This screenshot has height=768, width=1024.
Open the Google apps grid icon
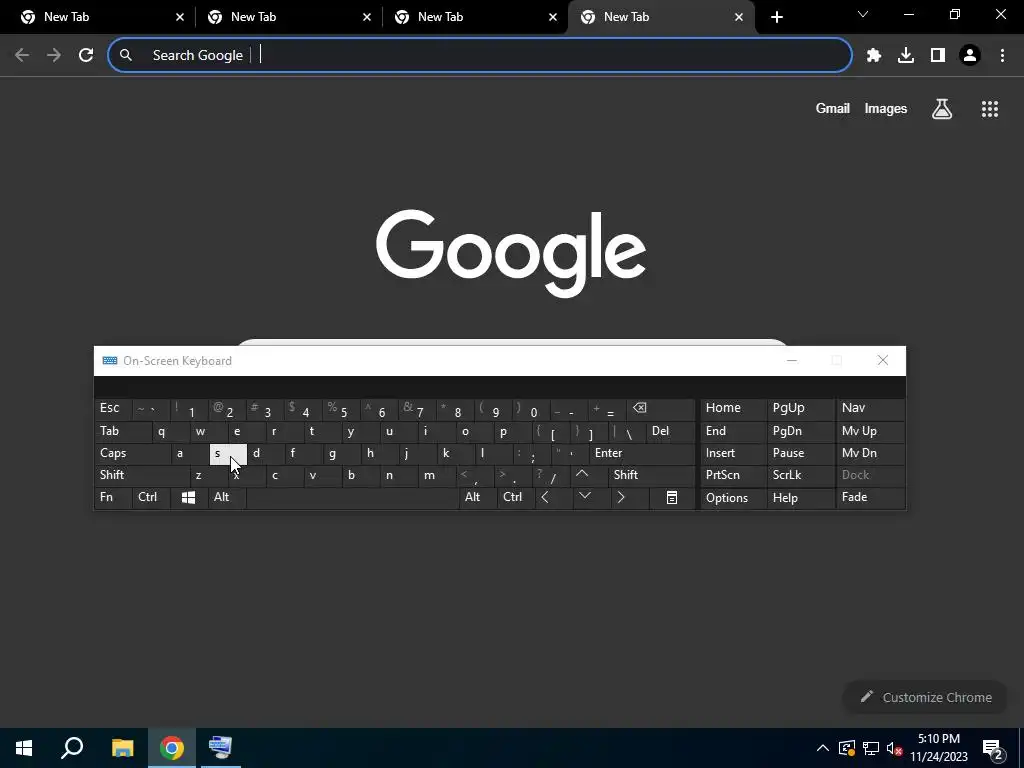pos(989,109)
